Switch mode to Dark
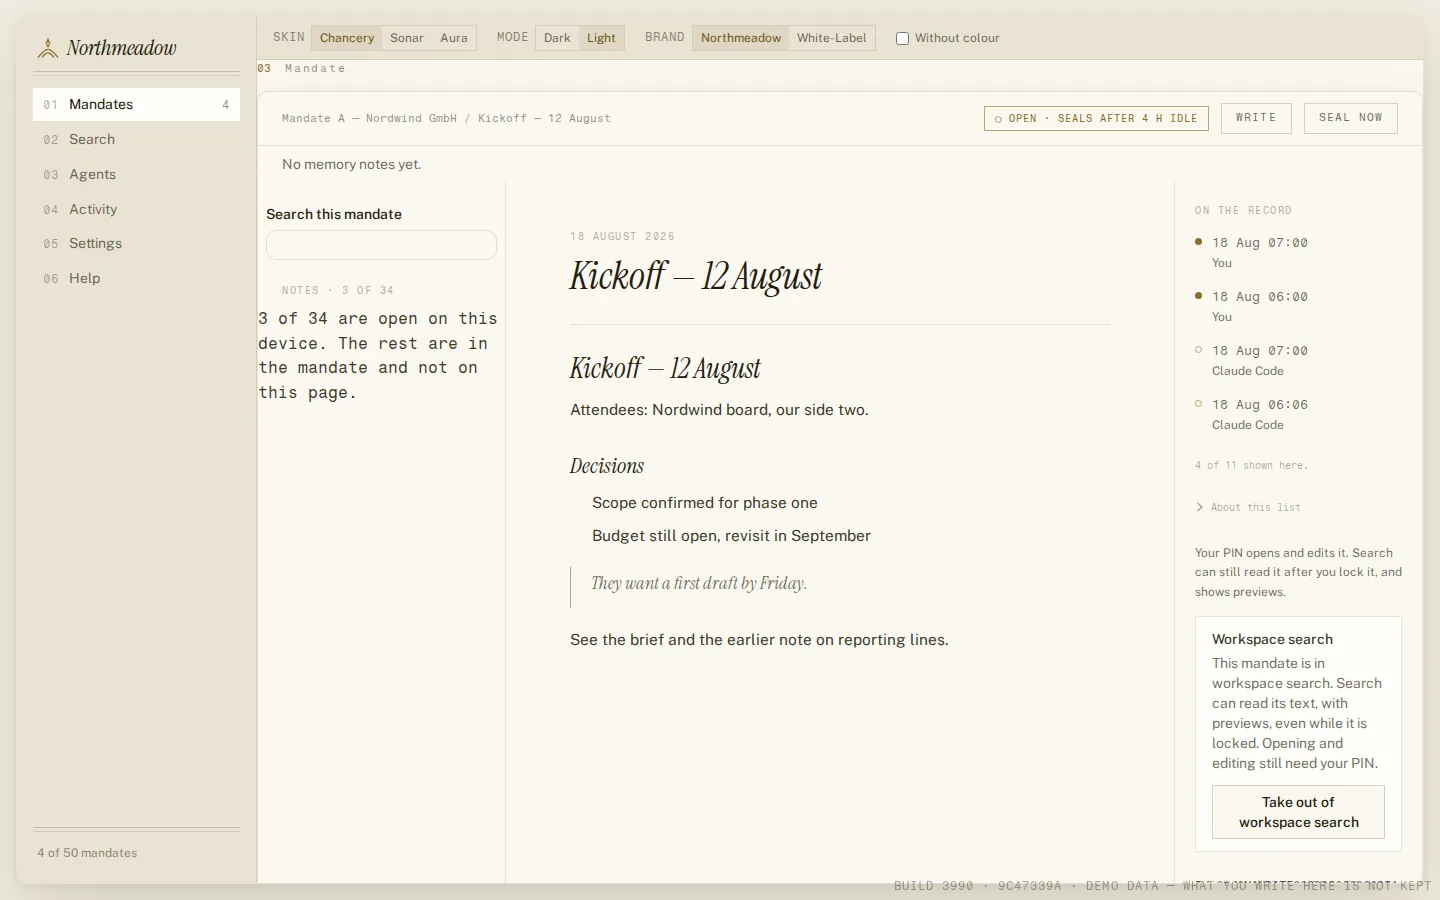This screenshot has width=1440, height=900. [557, 38]
